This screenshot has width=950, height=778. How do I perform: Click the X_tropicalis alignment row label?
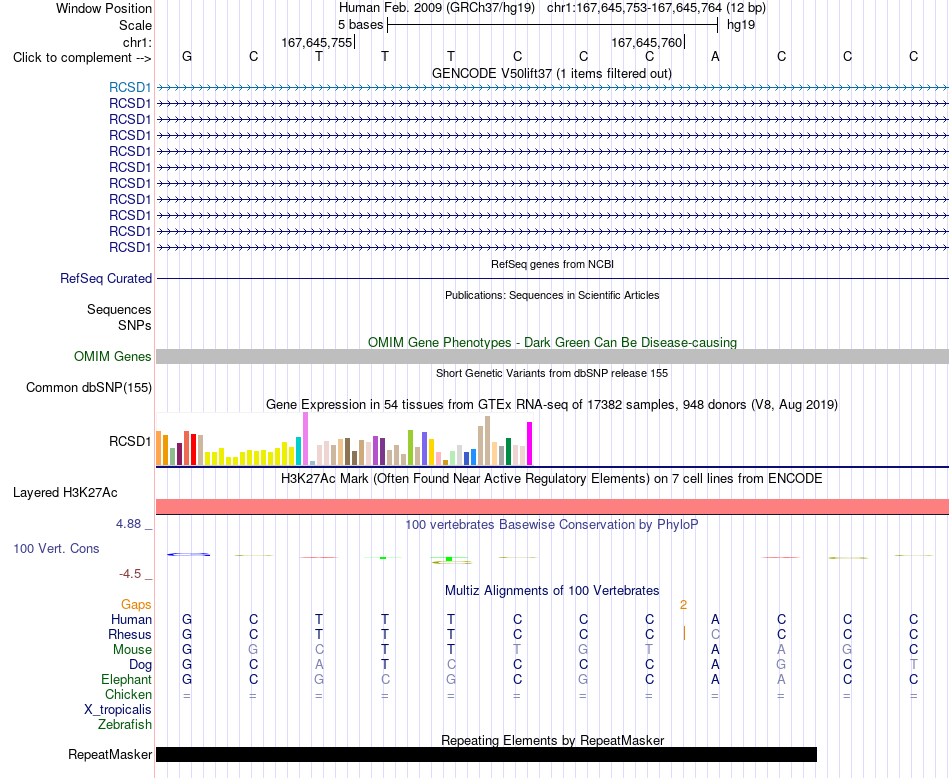(x=118, y=710)
